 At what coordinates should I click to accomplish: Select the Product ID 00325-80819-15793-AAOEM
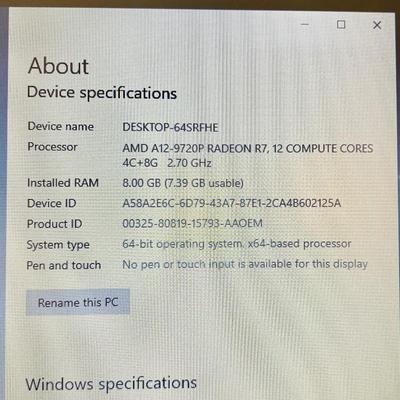click(x=192, y=223)
